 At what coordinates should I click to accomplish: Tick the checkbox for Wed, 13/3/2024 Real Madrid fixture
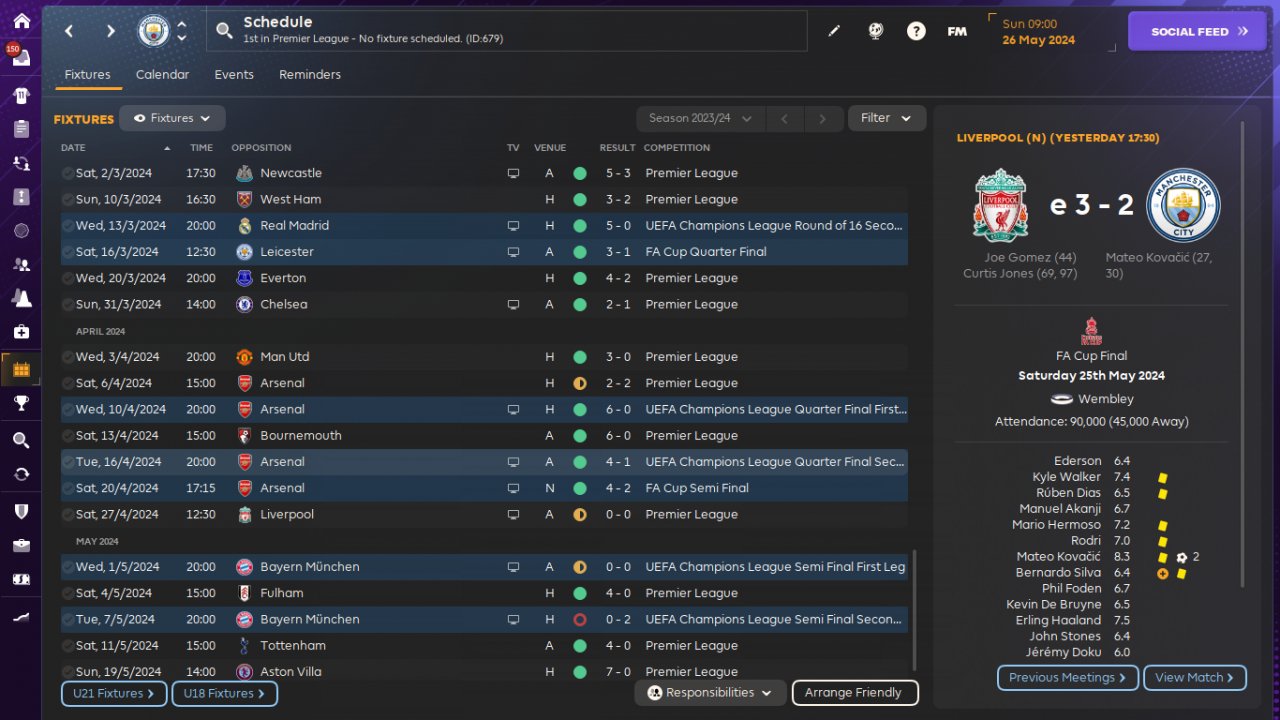pyautogui.click(x=67, y=226)
